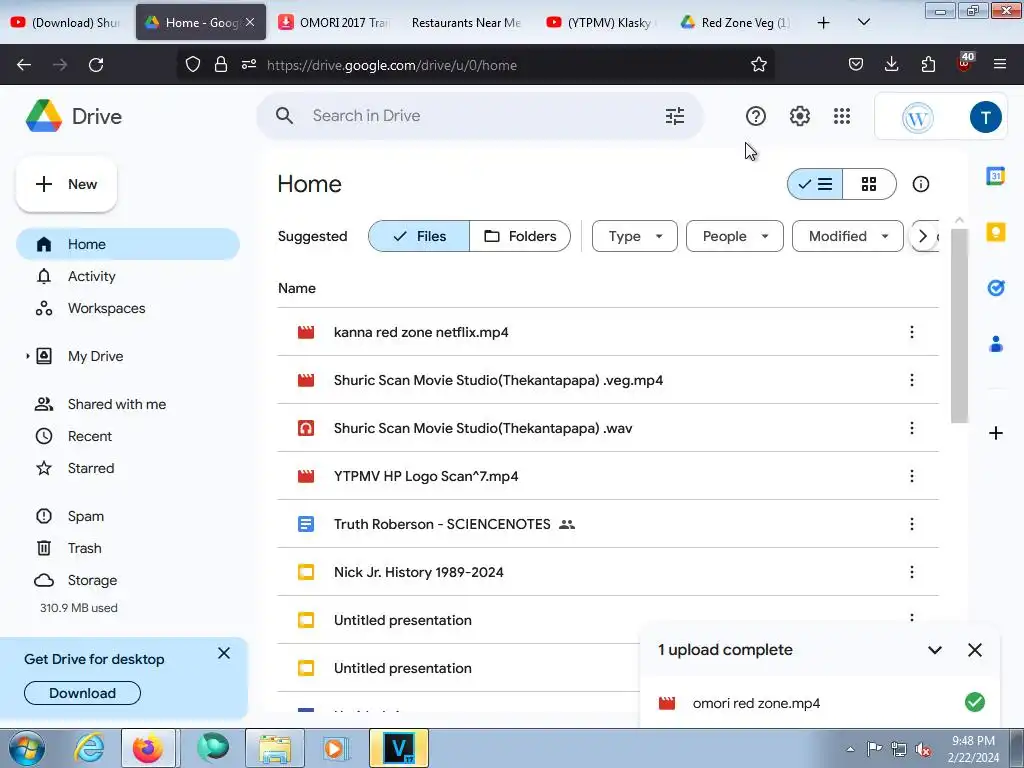Open more actions for Nick Jr. History 1989-2024
Screen dimensions: 1024x768
[x=912, y=572]
